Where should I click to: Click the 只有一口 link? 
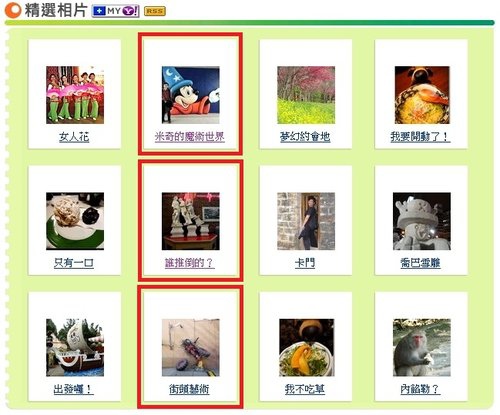click(74, 263)
